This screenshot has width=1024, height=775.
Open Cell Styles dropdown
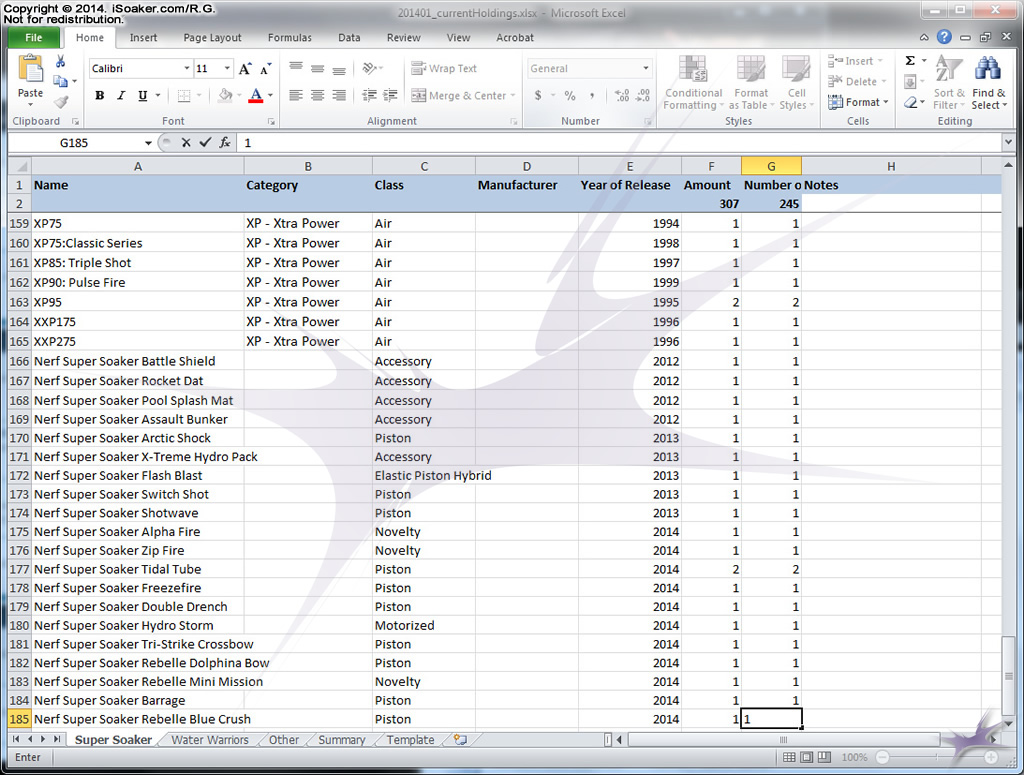(796, 83)
